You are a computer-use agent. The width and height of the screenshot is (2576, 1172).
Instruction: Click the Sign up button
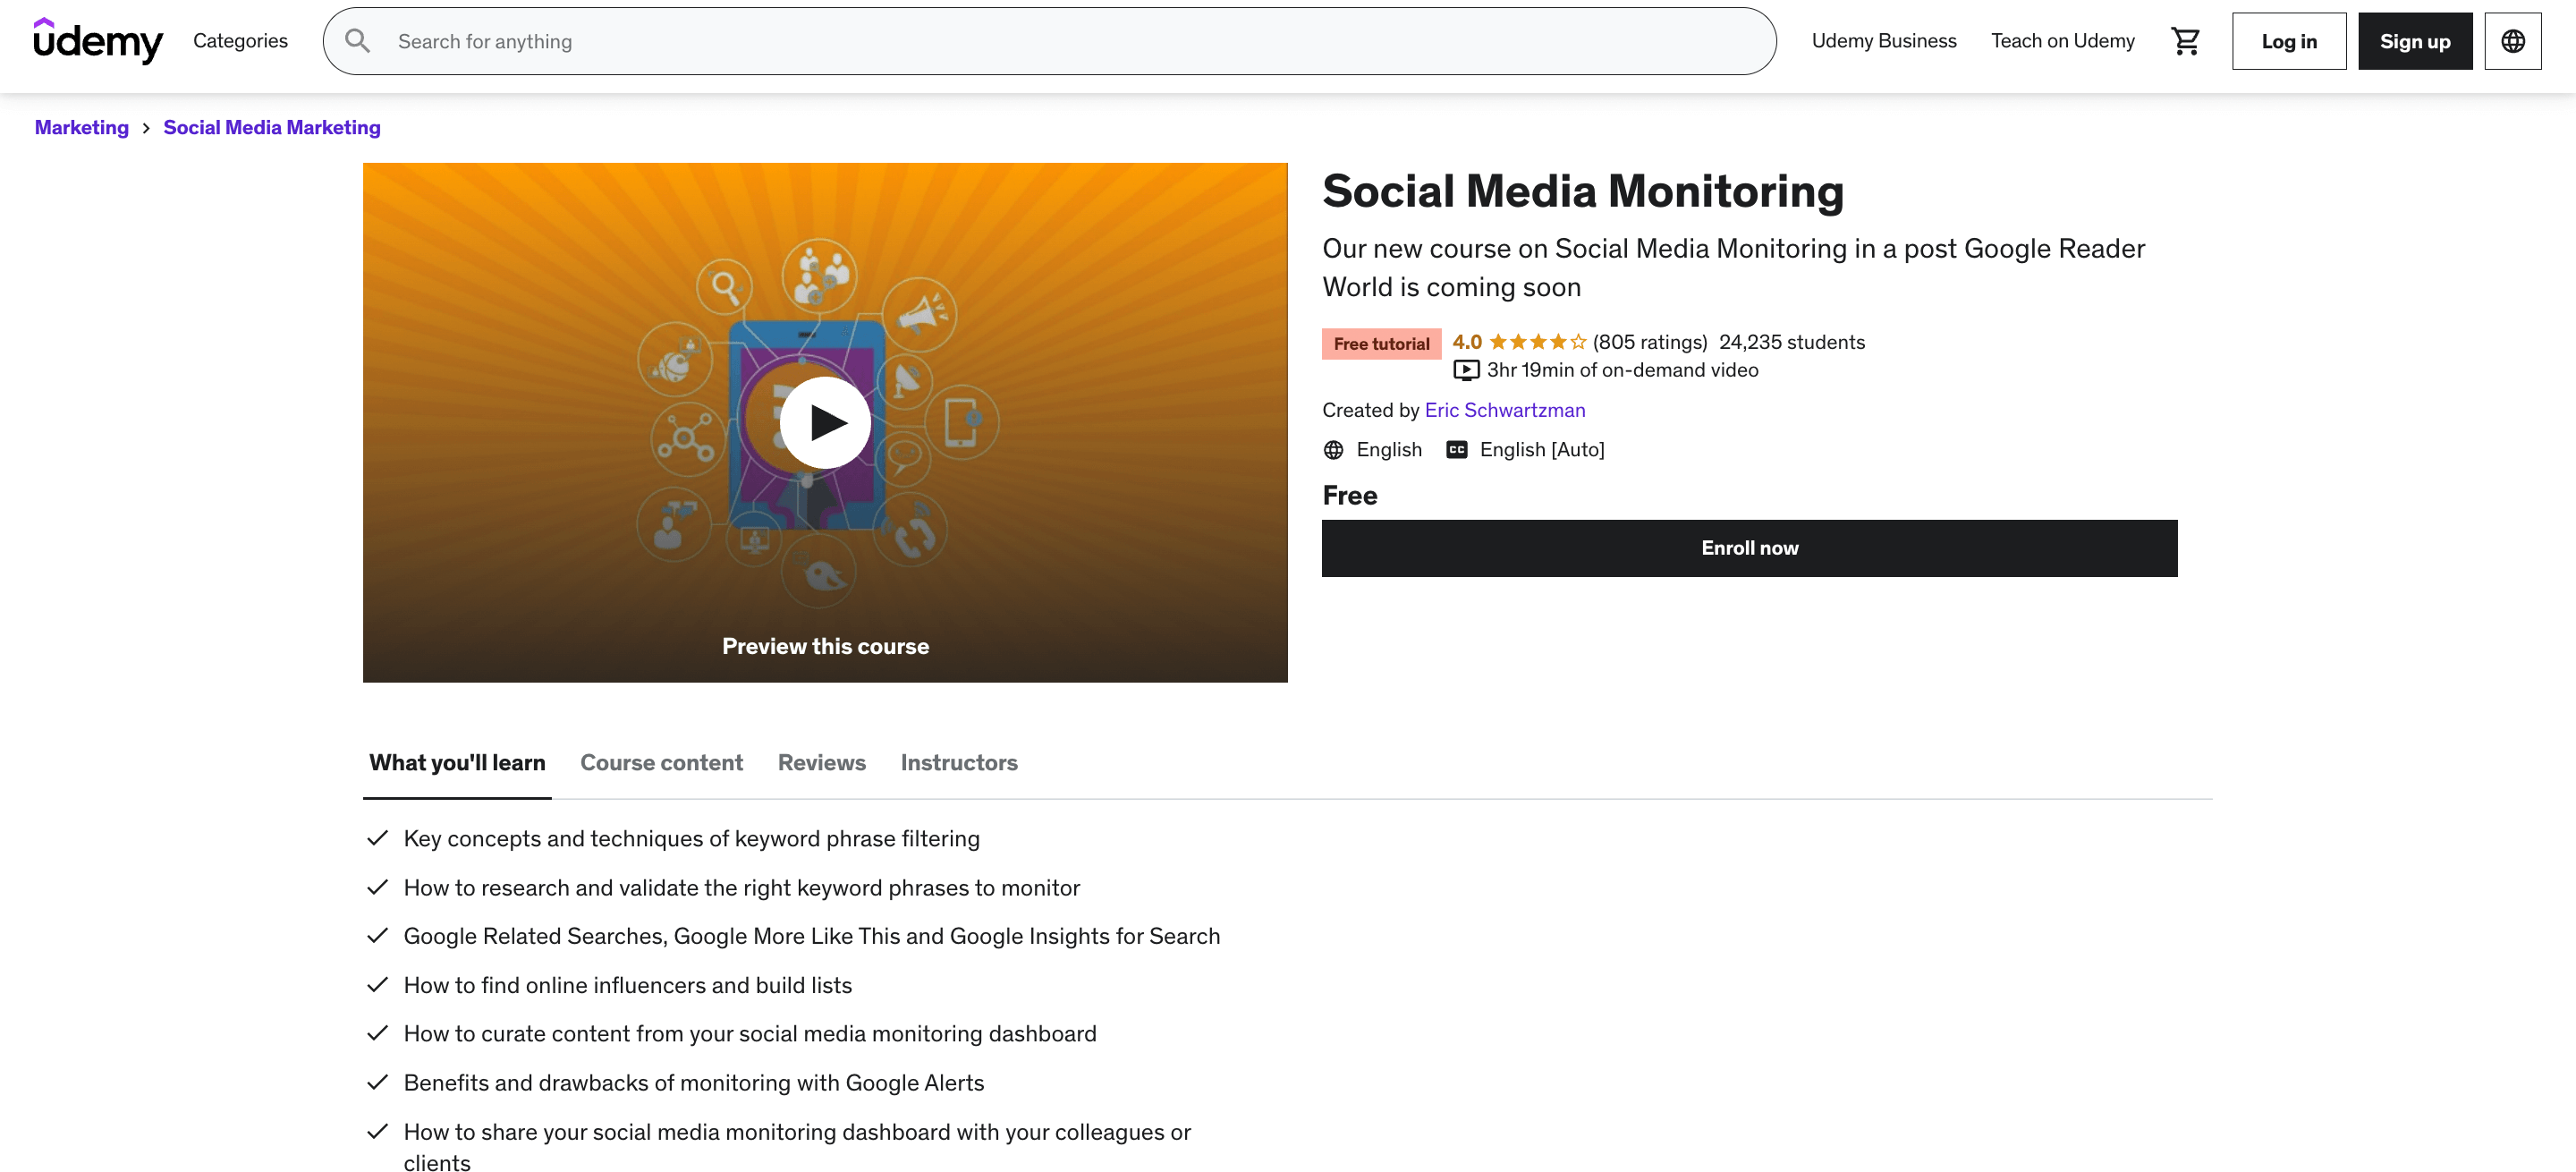click(x=2415, y=41)
